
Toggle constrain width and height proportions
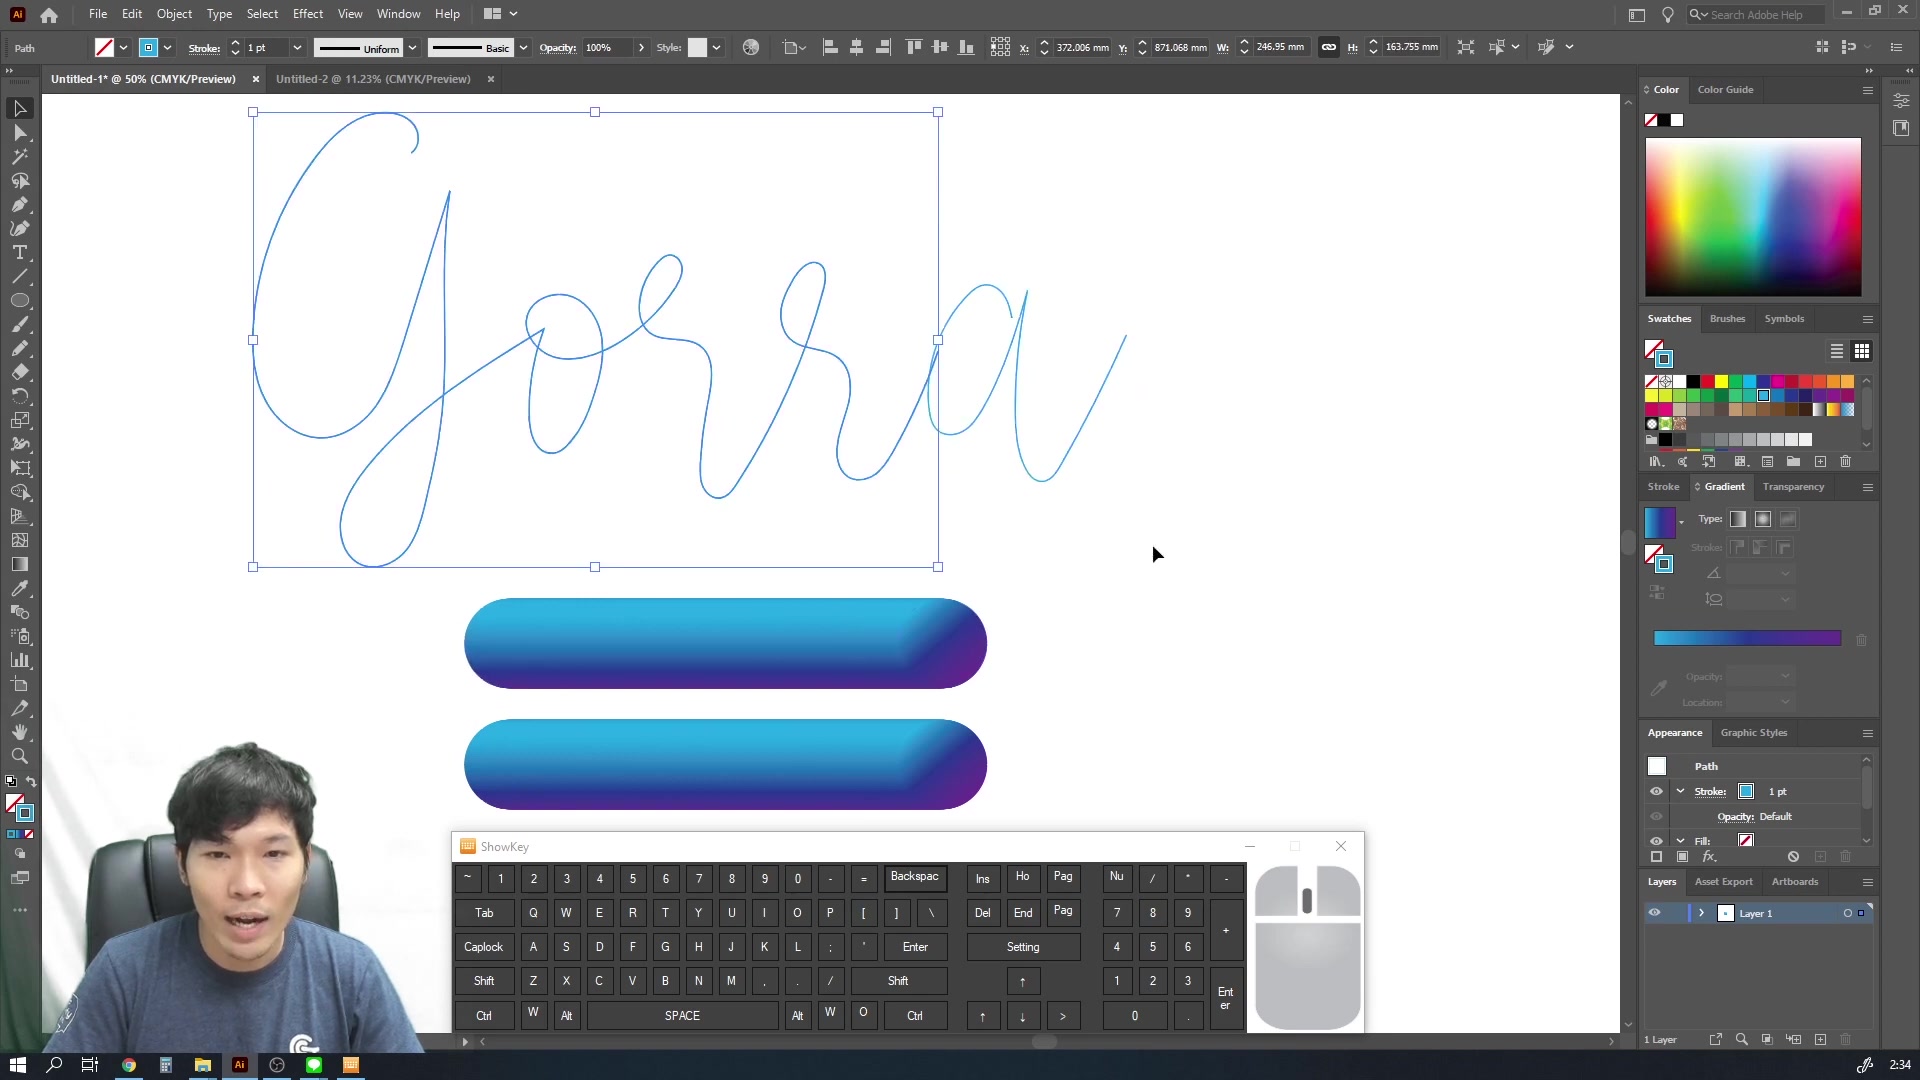(1329, 47)
